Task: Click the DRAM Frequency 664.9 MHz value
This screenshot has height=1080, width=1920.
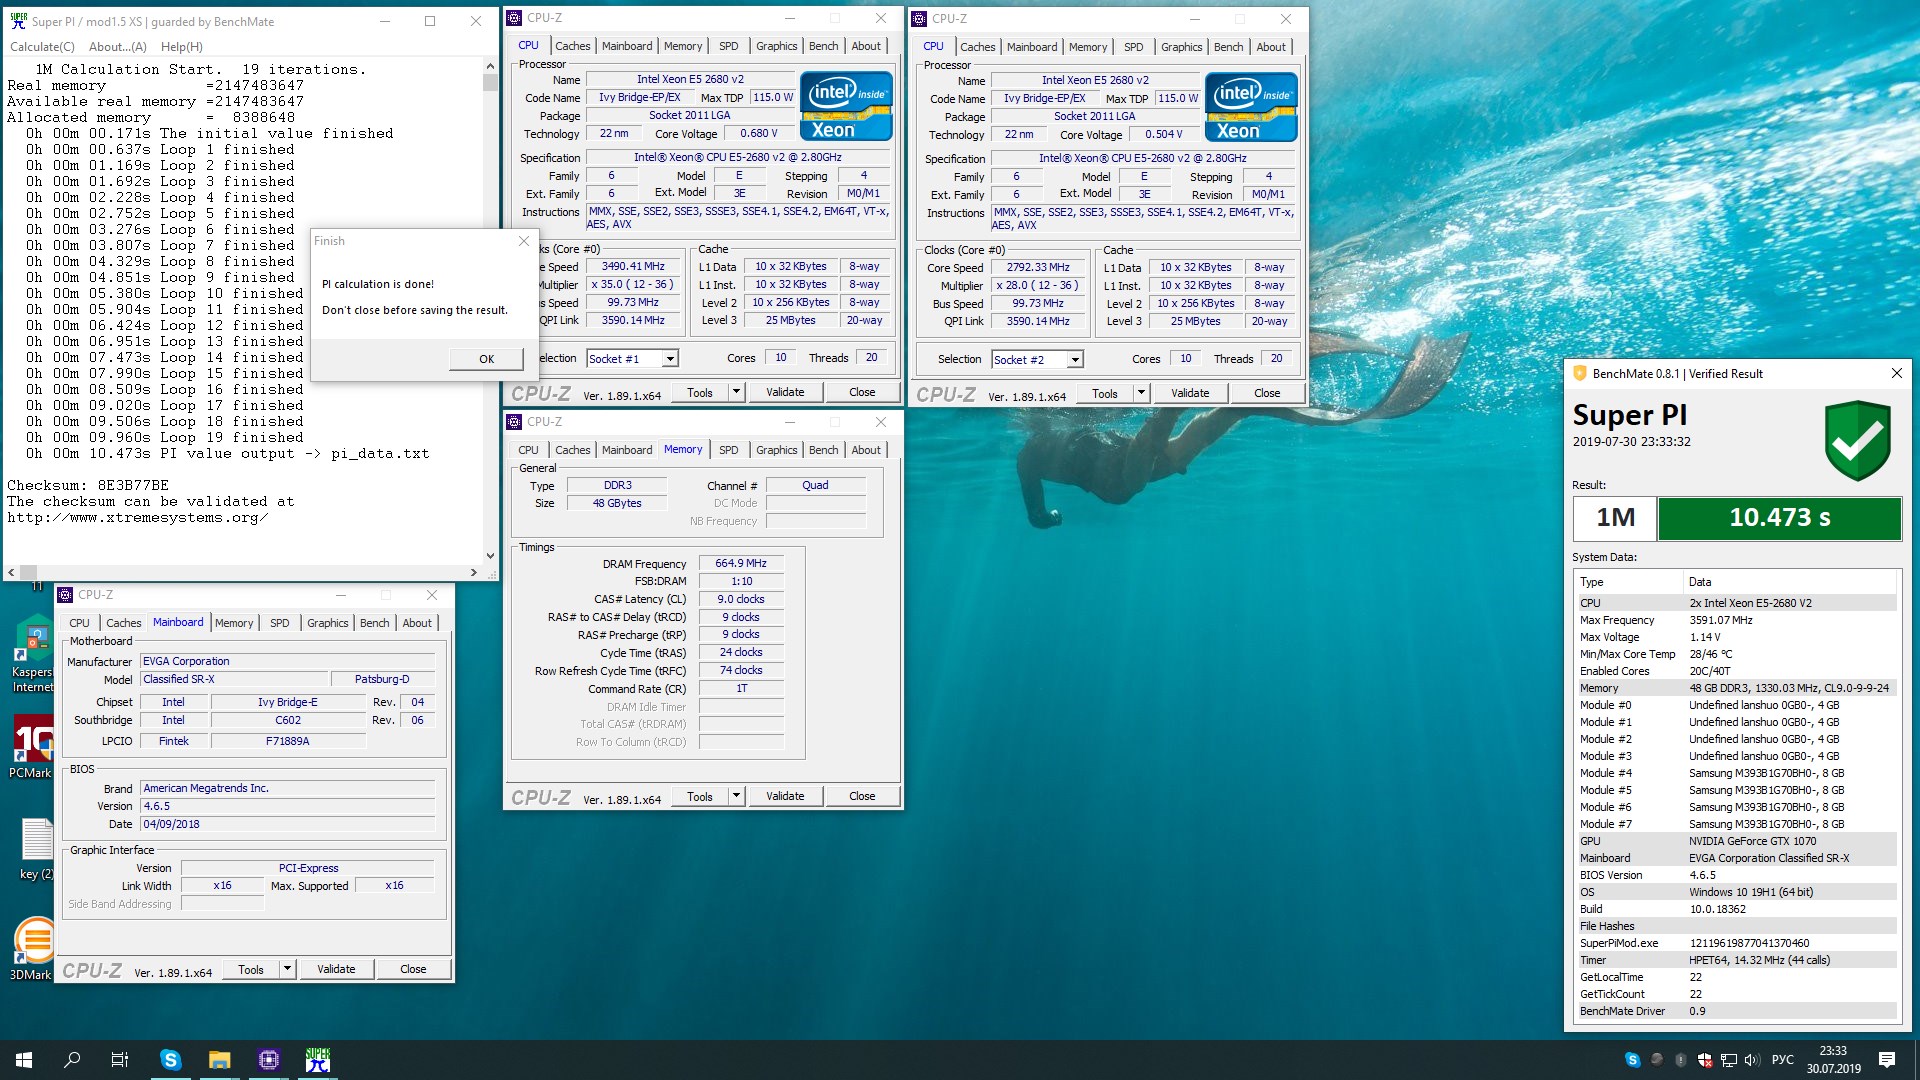Action: [x=741, y=563]
